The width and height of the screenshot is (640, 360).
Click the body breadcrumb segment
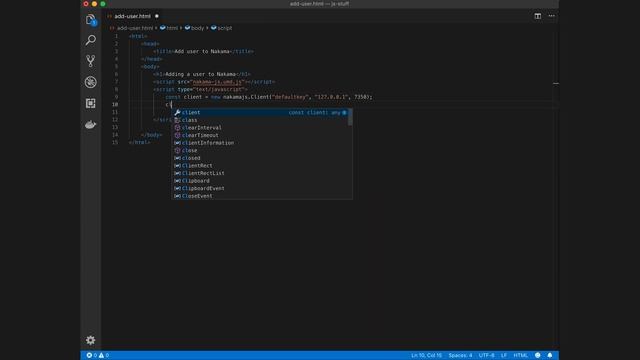(x=195, y=28)
